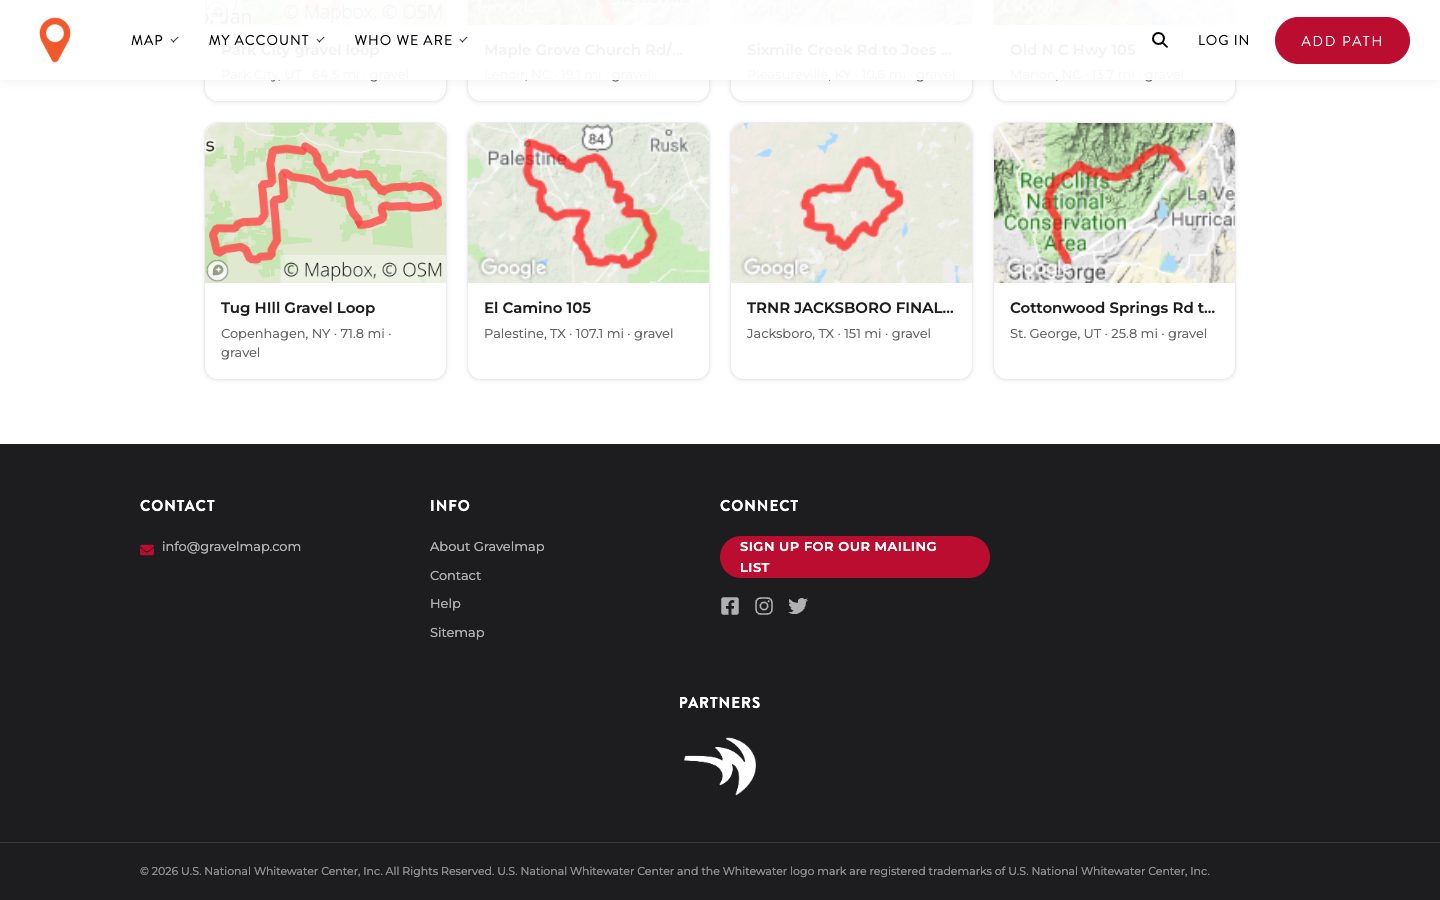Click the Cottonwood Springs Rd title
1440x900 pixels.
pos(1112,308)
